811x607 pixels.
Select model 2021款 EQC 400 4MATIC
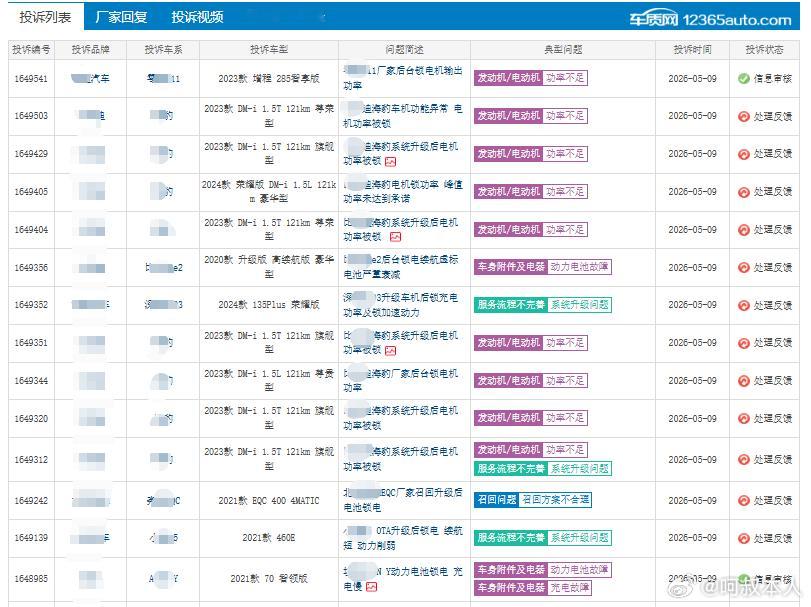[269, 500]
